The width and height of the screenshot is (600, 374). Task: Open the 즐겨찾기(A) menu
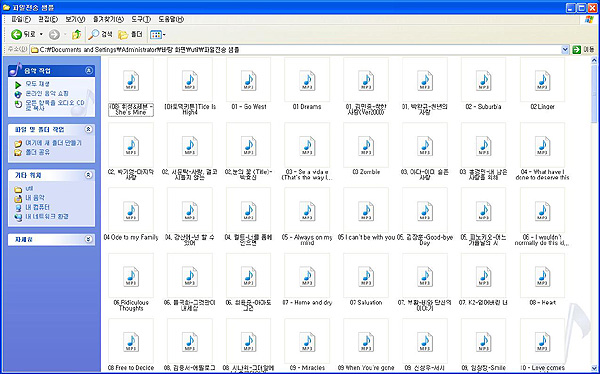click(x=108, y=19)
